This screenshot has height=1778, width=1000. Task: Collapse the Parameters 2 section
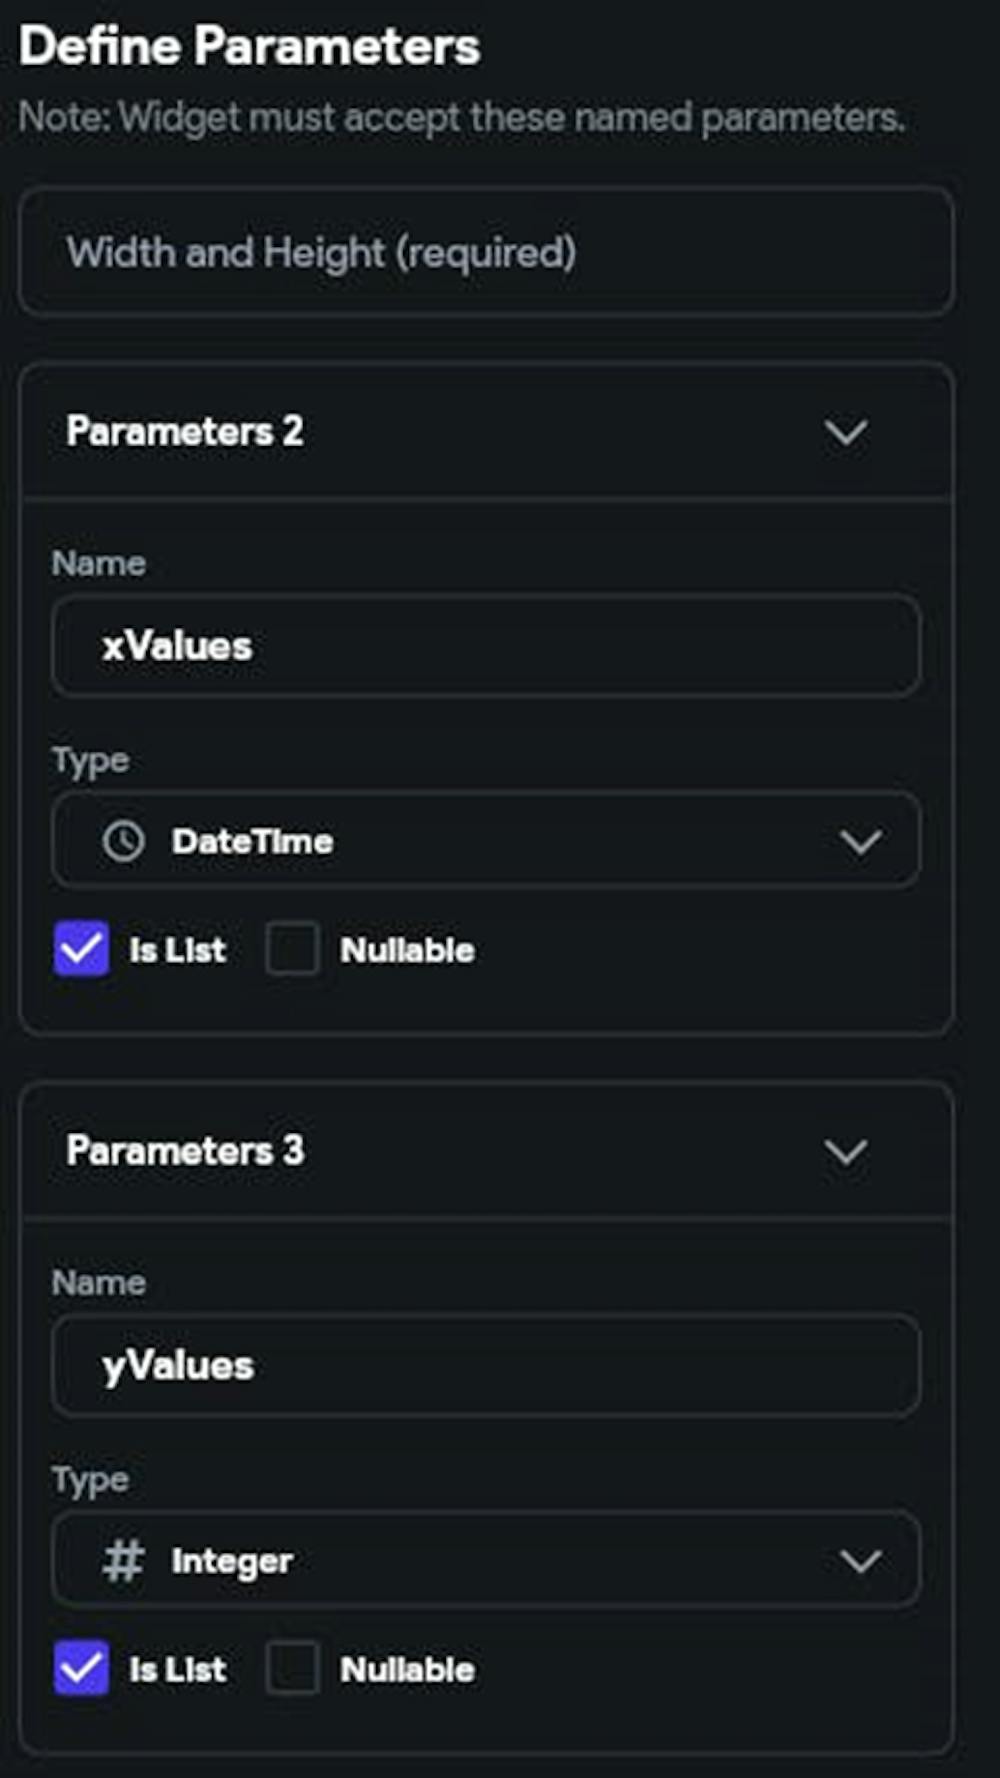(845, 432)
